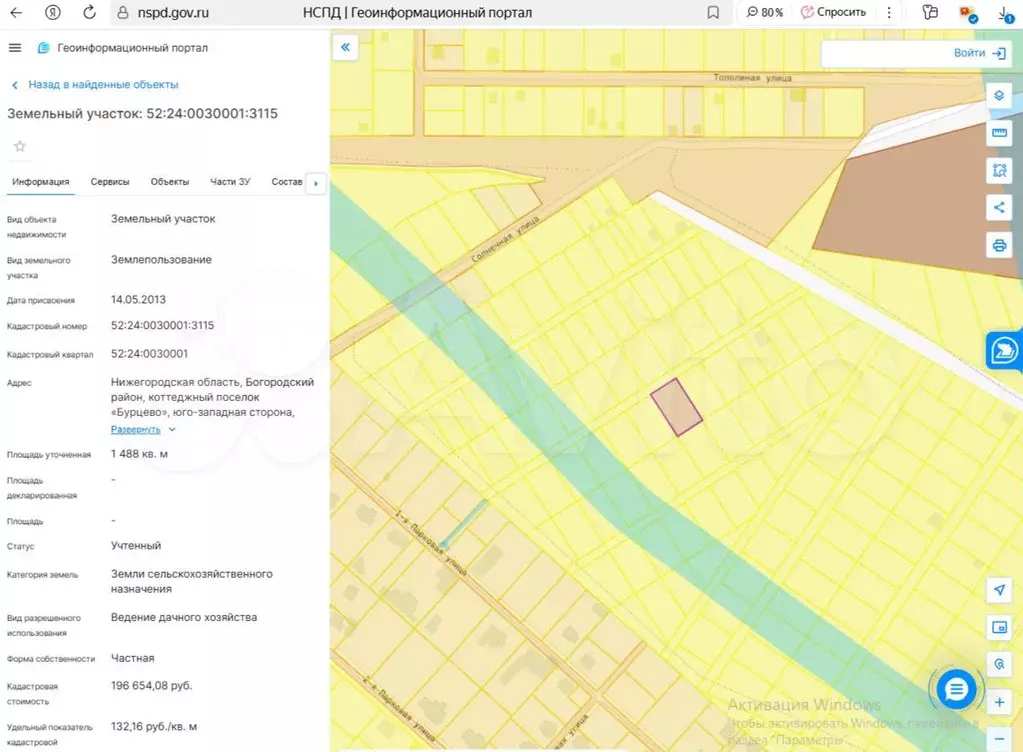Open the map layers tool
The height and width of the screenshot is (752, 1023).
coord(999,96)
